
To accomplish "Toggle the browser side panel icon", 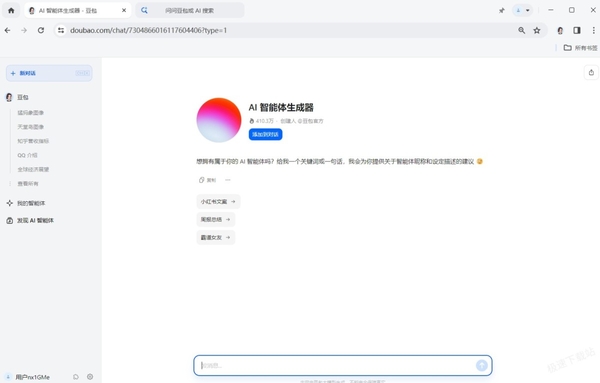I will [577, 30].
